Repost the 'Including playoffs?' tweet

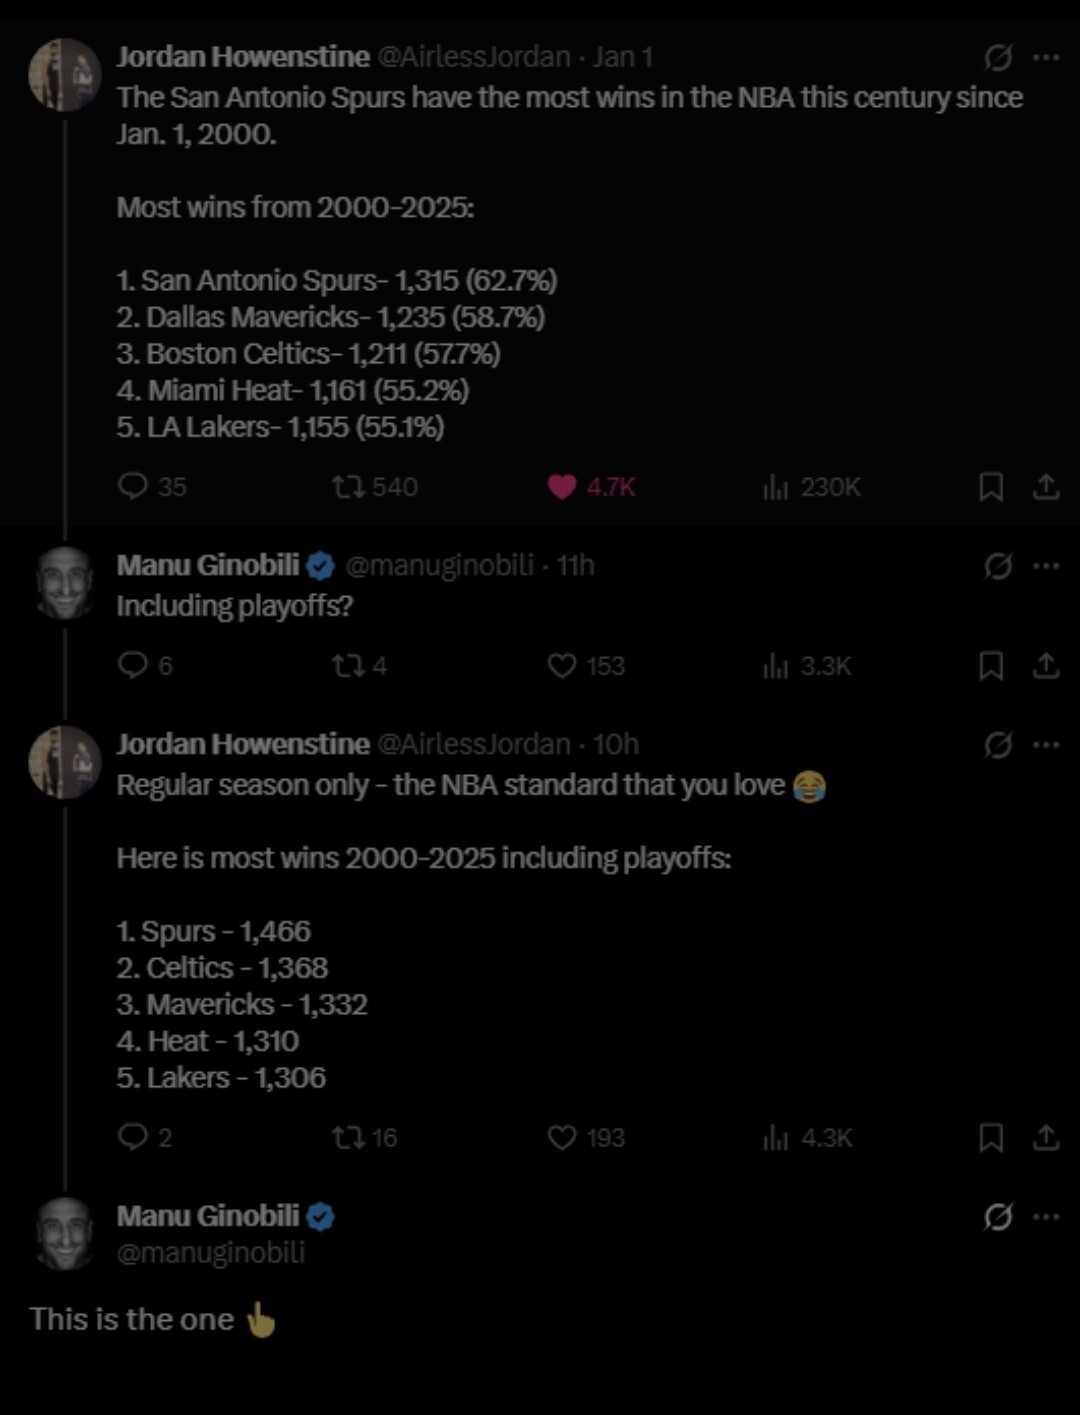click(348, 665)
